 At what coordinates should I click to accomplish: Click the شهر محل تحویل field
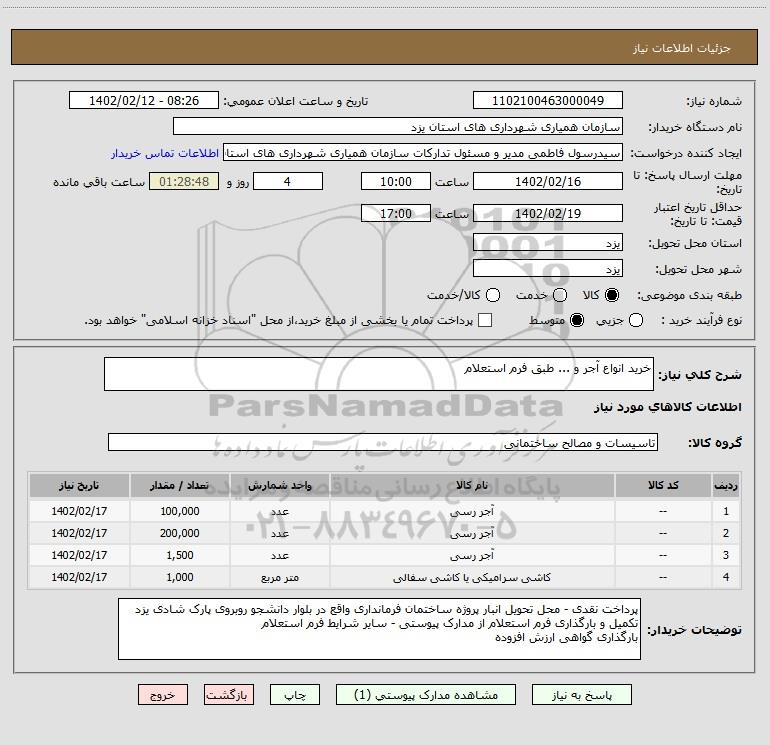click(548, 269)
